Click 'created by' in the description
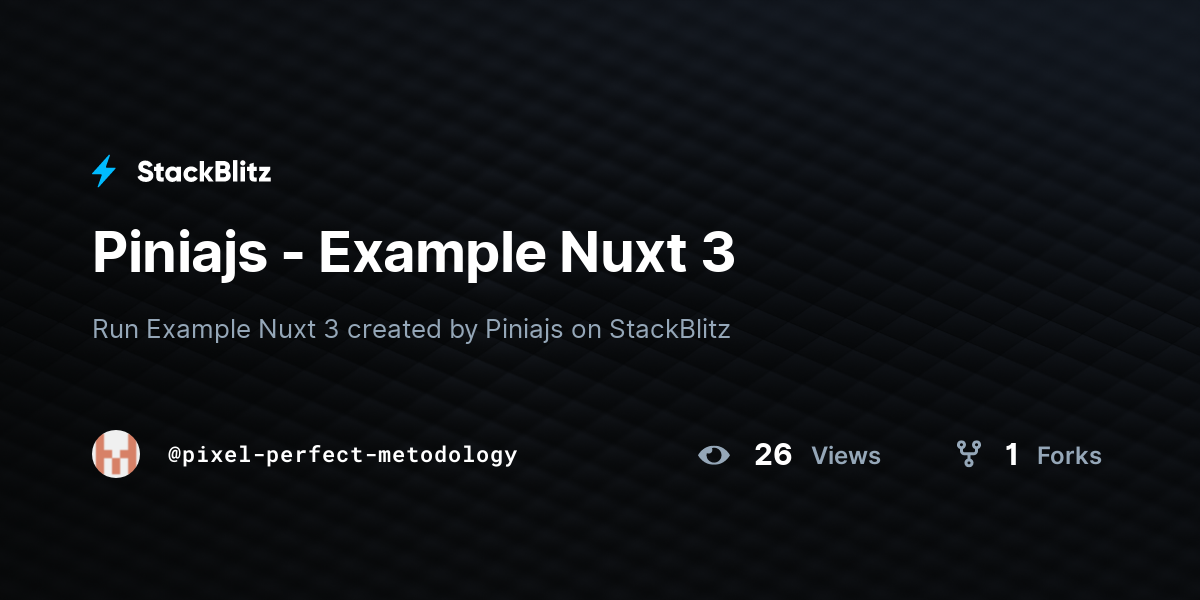Viewport: 1200px width, 600px height. coord(412,329)
